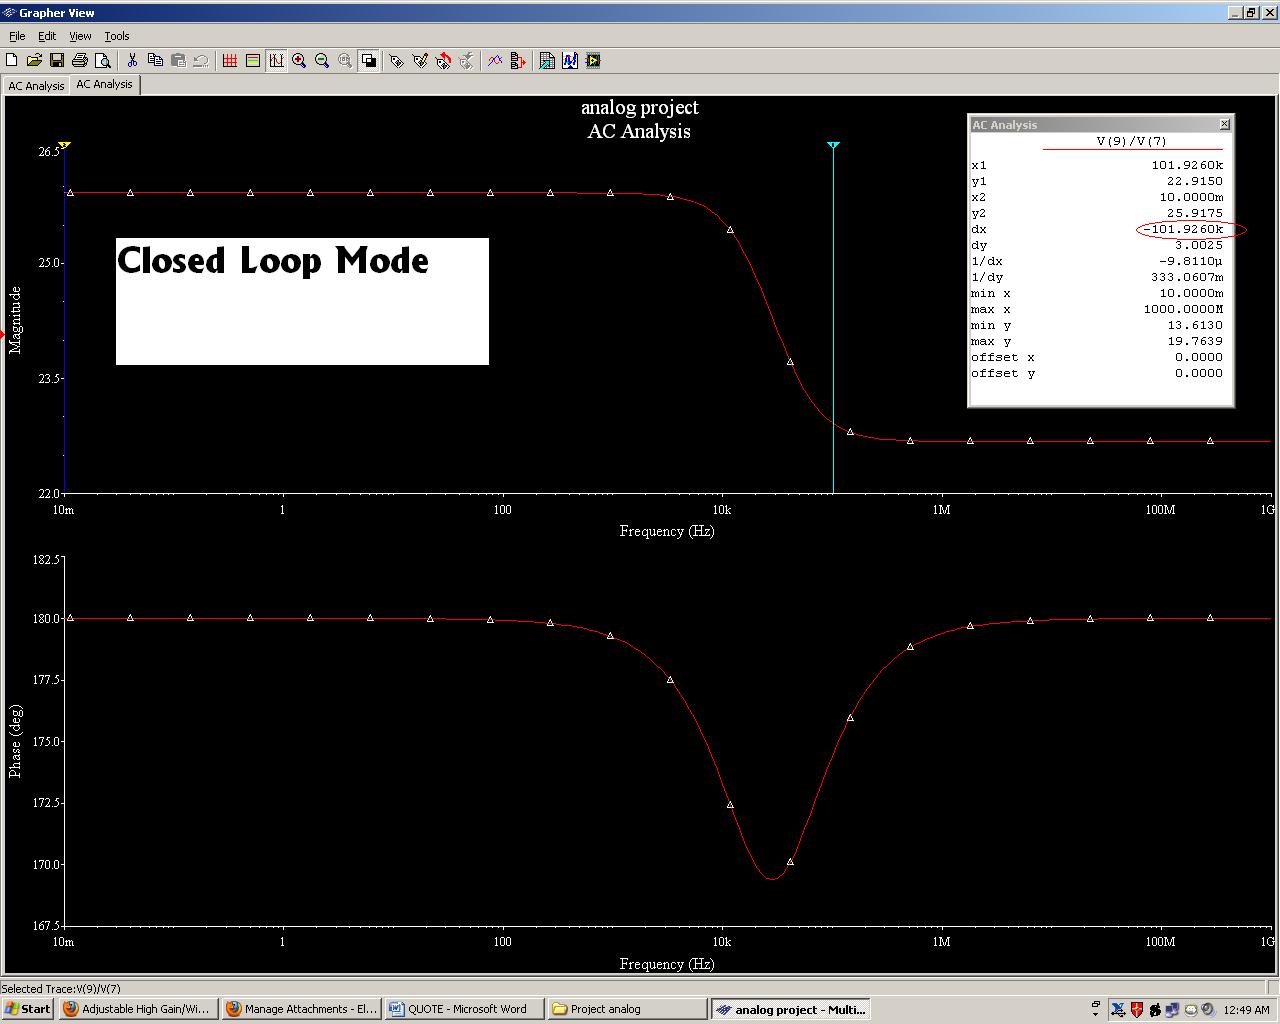Select the min y value 13.6130
Viewport: 1280px width, 1024px height.
pyautogui.click(x=1195, y=325)
